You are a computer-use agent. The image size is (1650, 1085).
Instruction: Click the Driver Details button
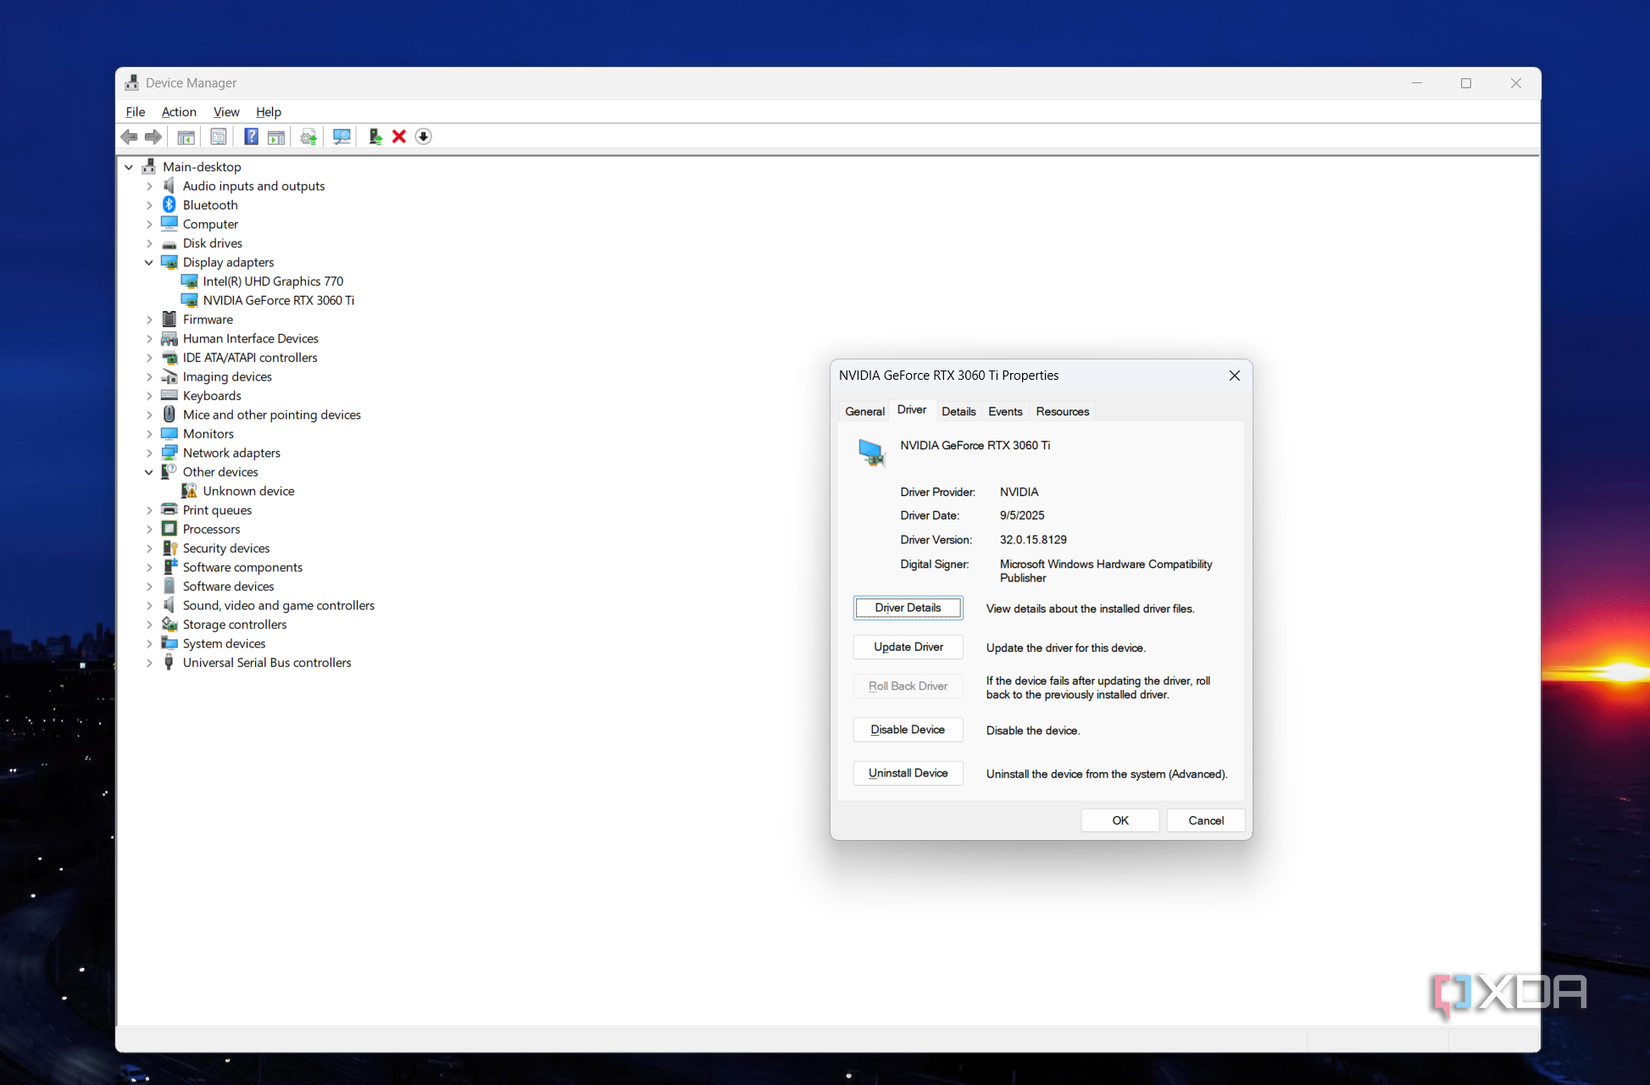[x=908, y=608]
